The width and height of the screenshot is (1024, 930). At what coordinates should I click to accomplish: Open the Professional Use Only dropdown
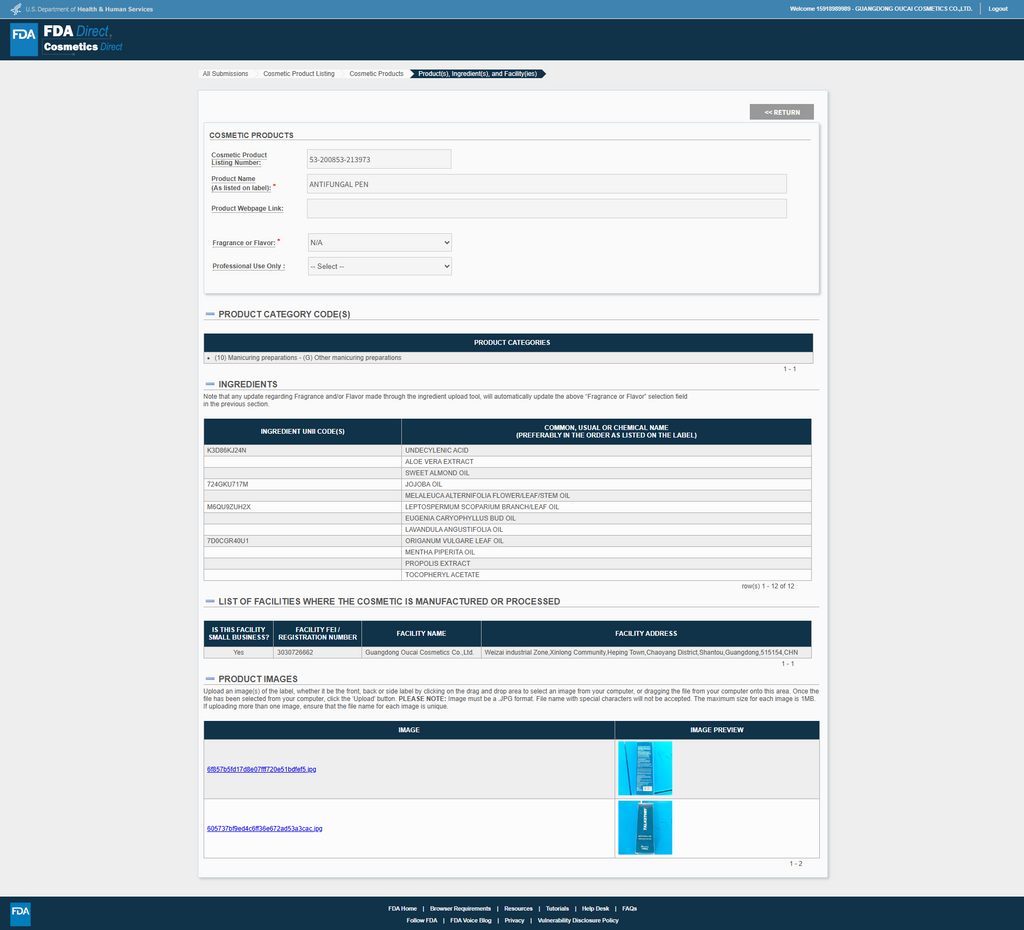pos(379,266)
